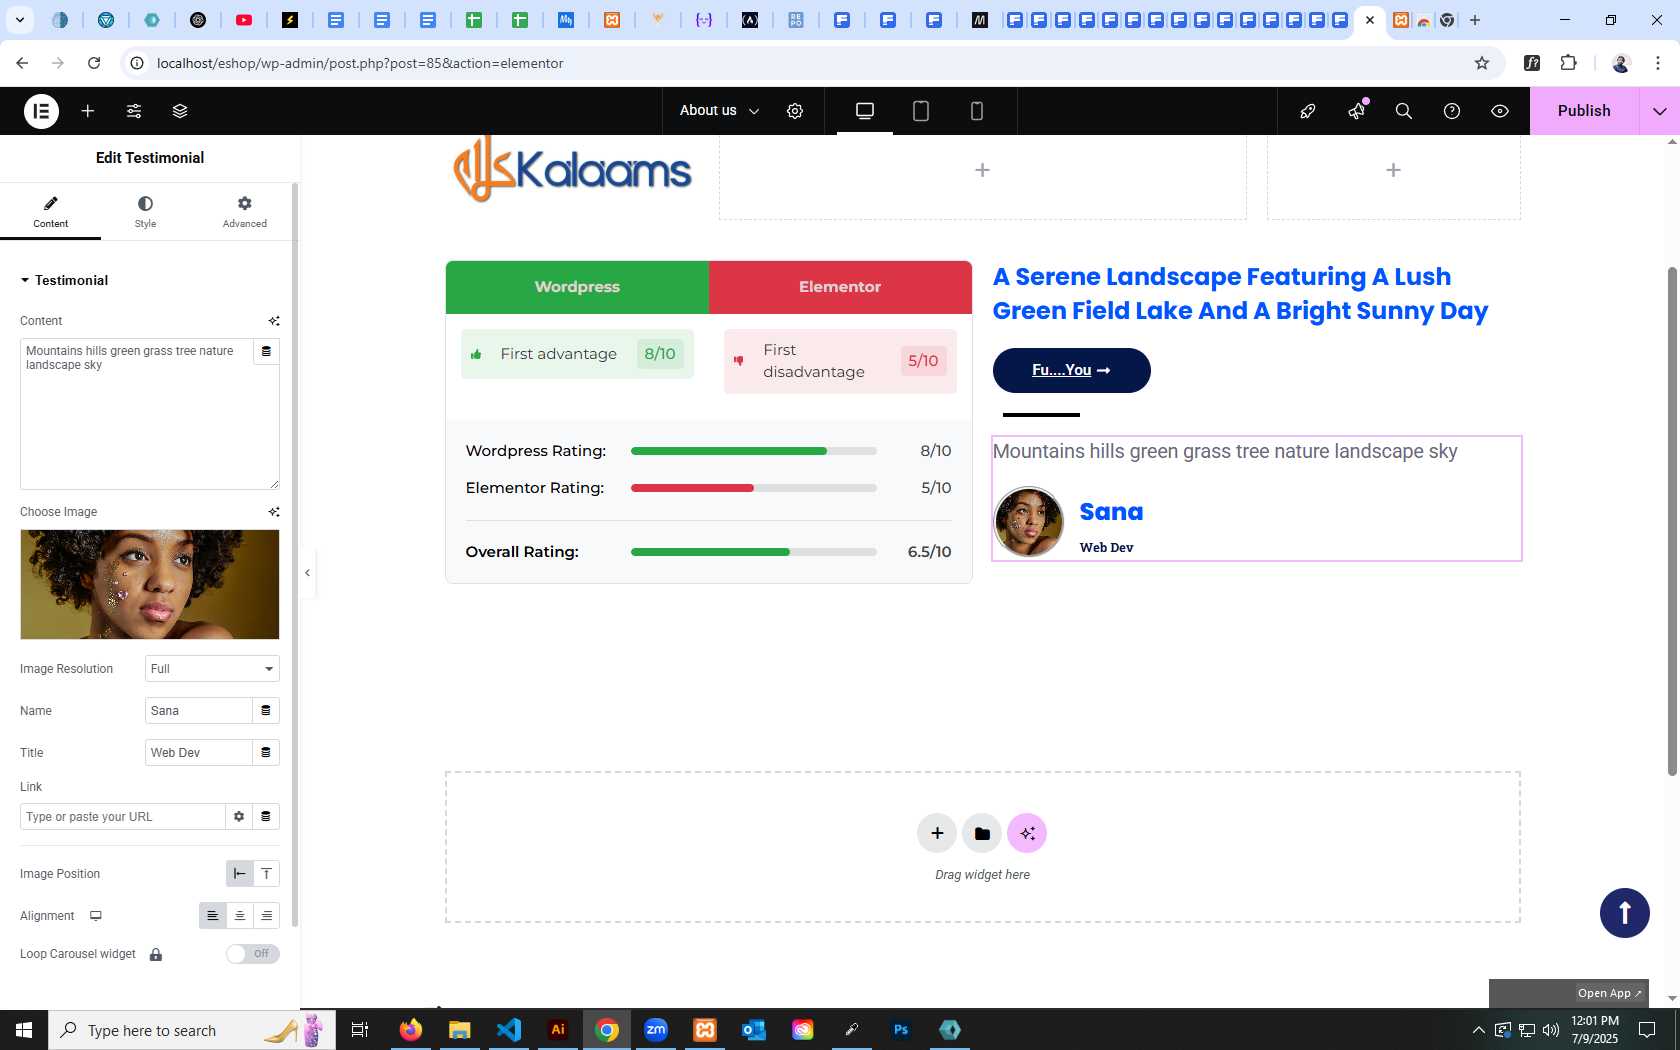
Task: Align testimonial text left
Action: tap(212, 916)
